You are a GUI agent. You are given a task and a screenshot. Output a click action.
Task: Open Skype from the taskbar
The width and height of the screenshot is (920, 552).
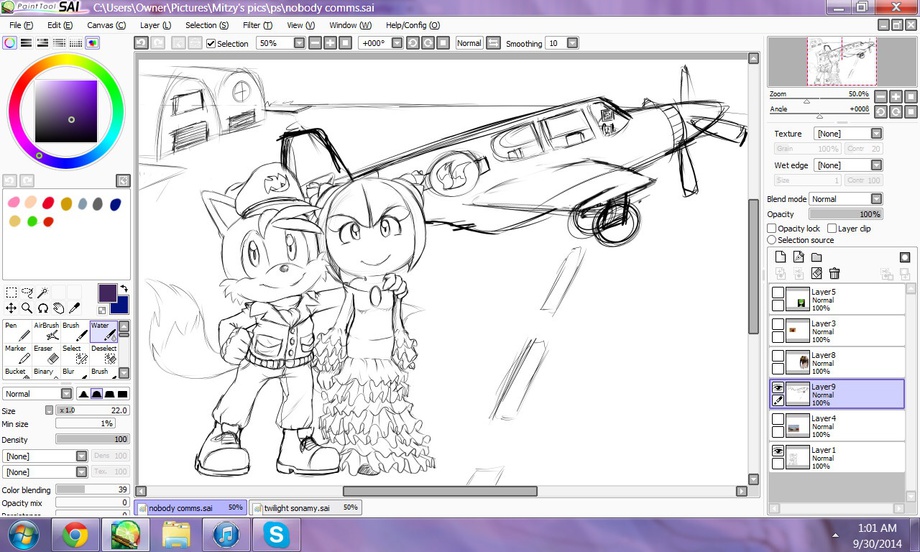(x=276, y=535)
